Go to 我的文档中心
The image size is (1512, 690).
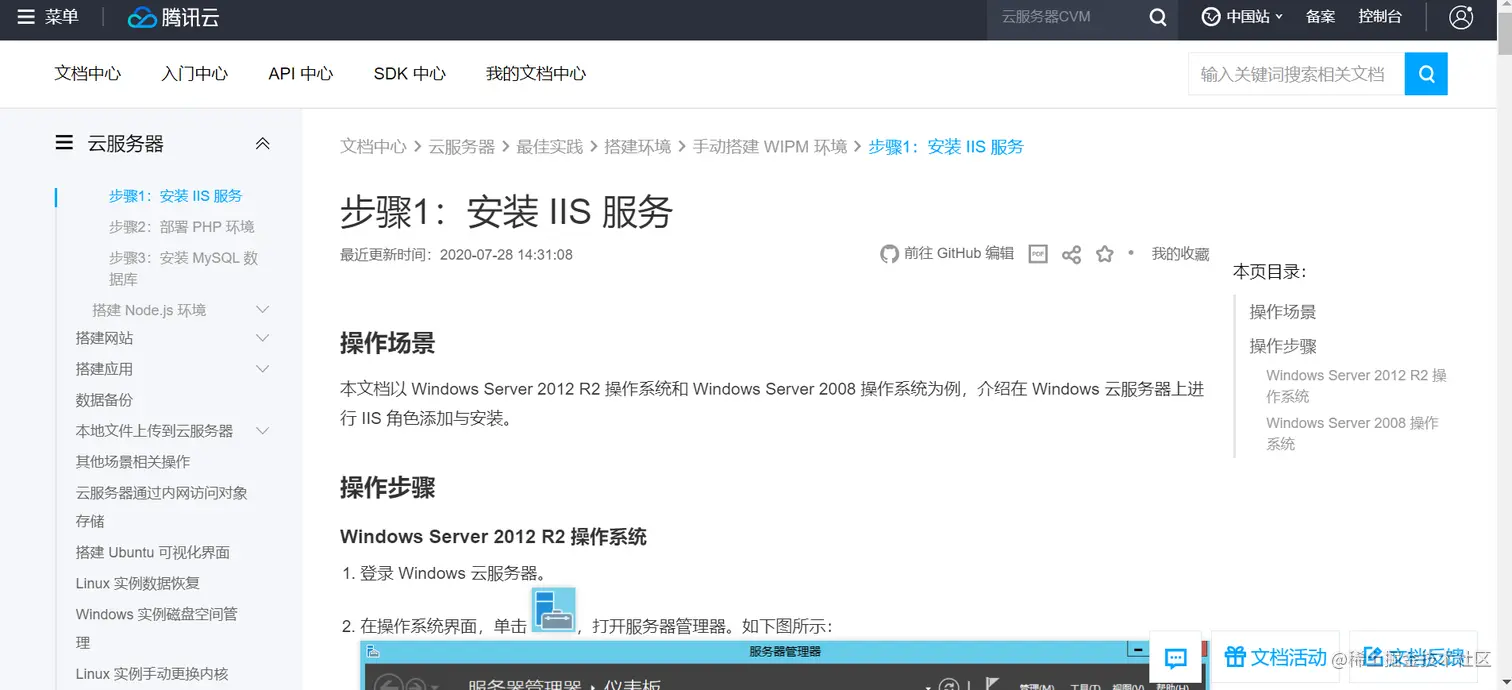[536, 73]
